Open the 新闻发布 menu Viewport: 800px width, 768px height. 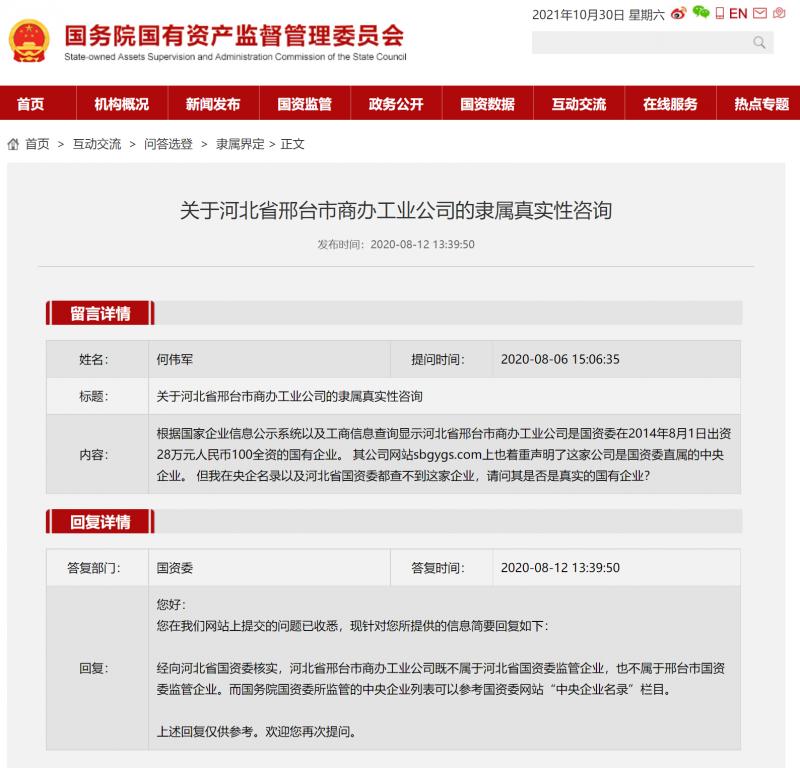[x=212, y=104]
